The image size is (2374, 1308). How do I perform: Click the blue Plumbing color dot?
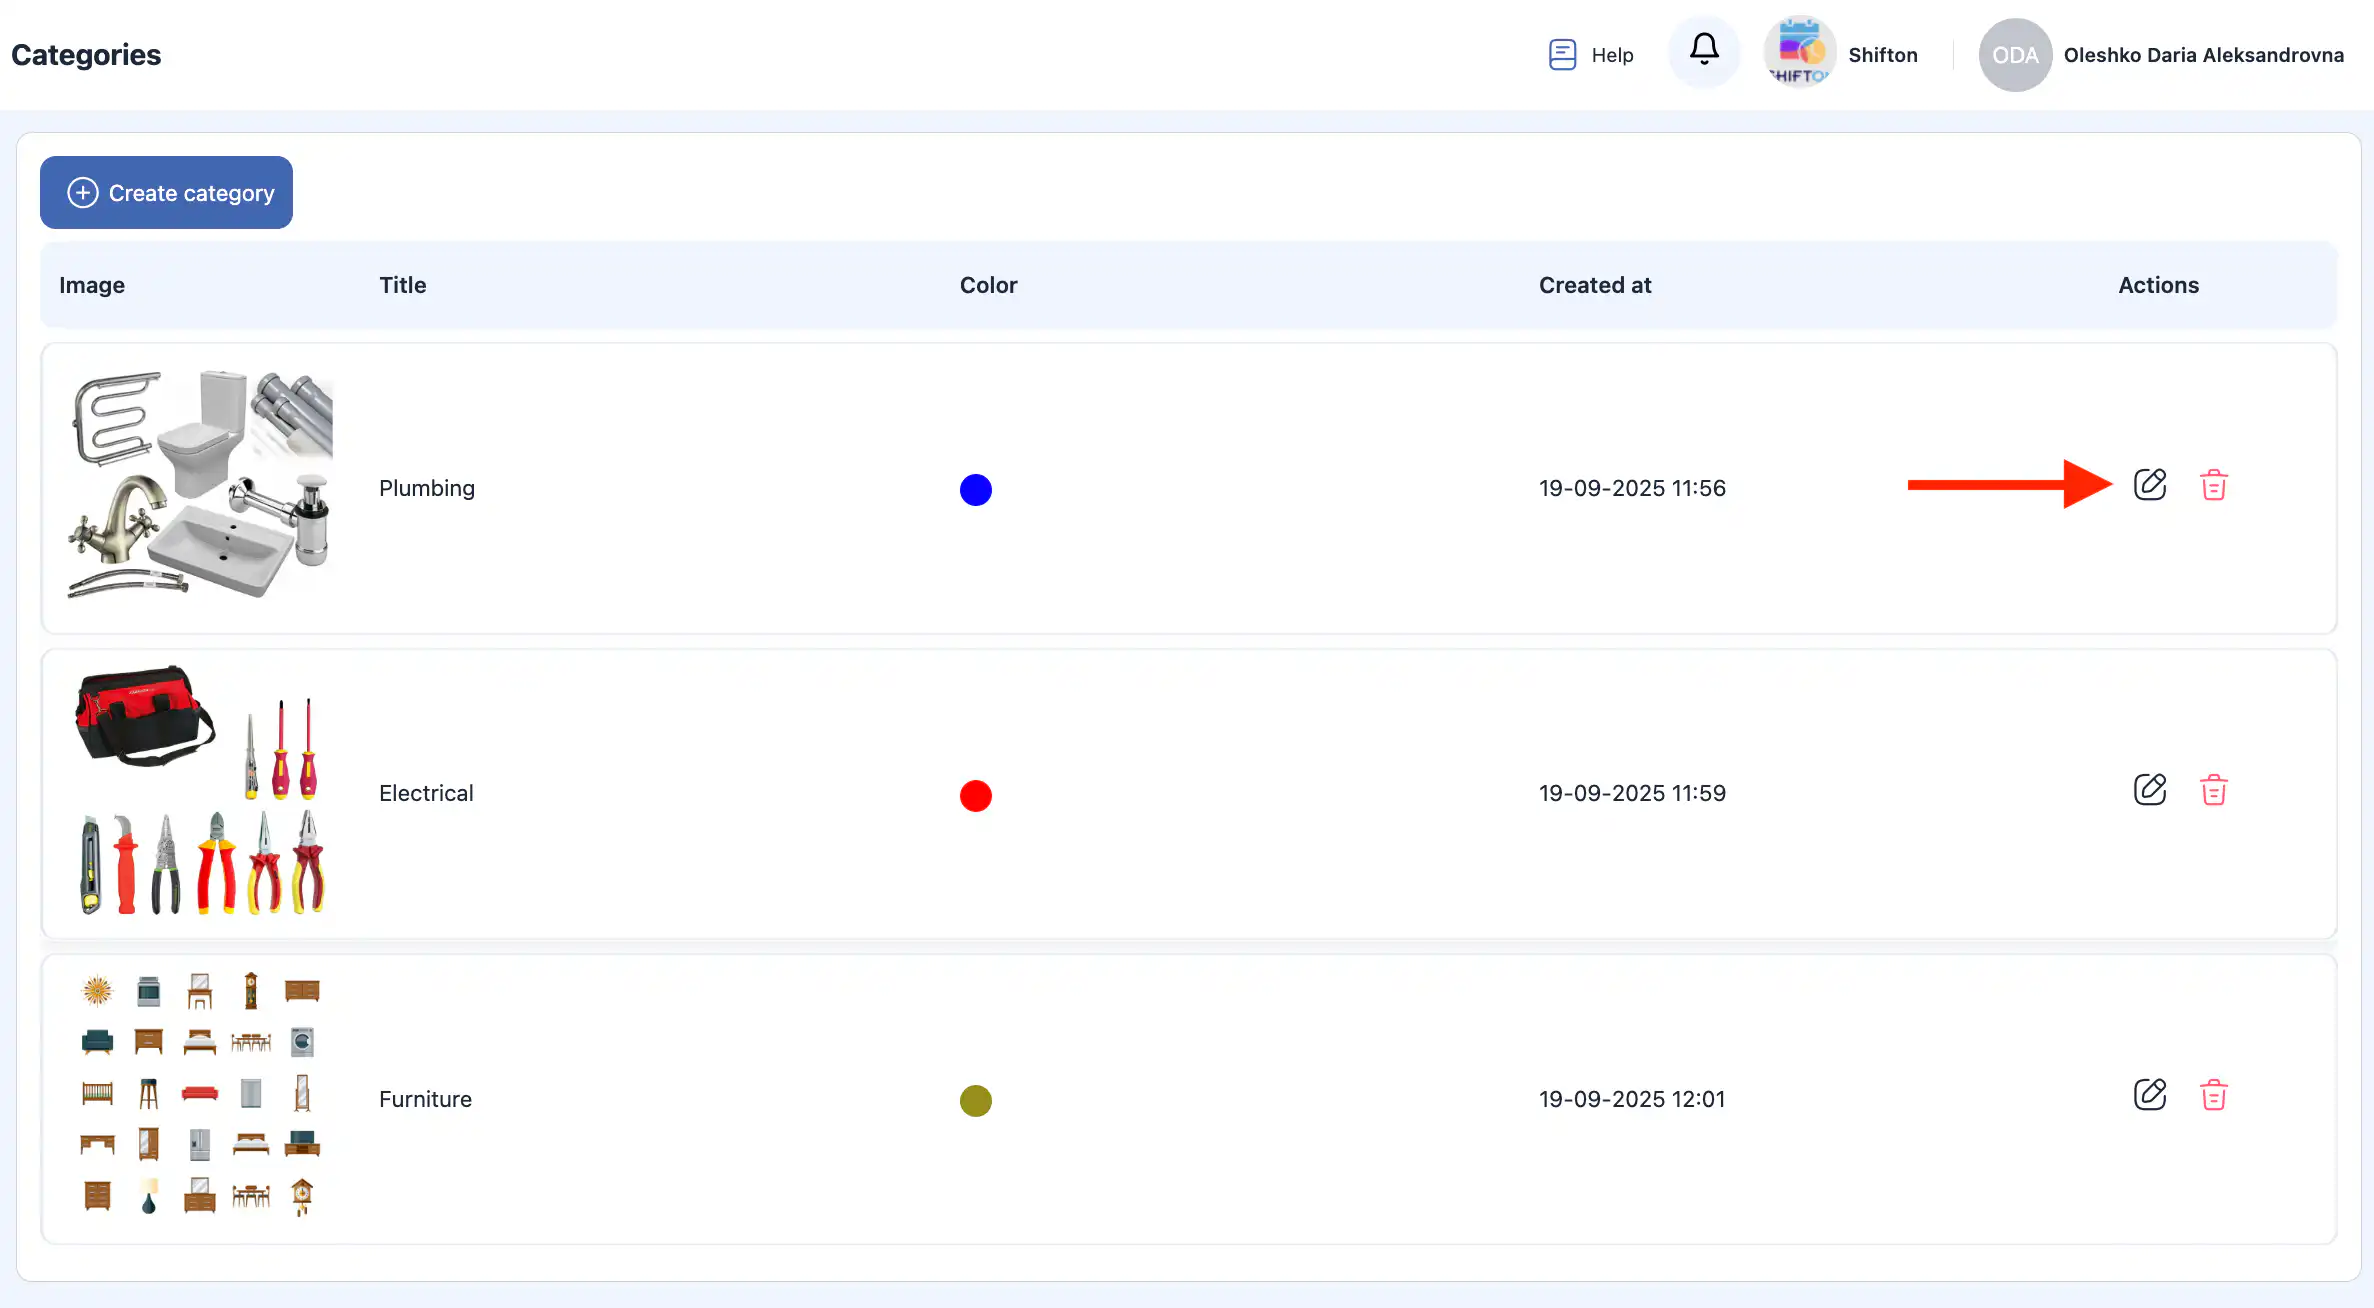click(x=975, y=490)
